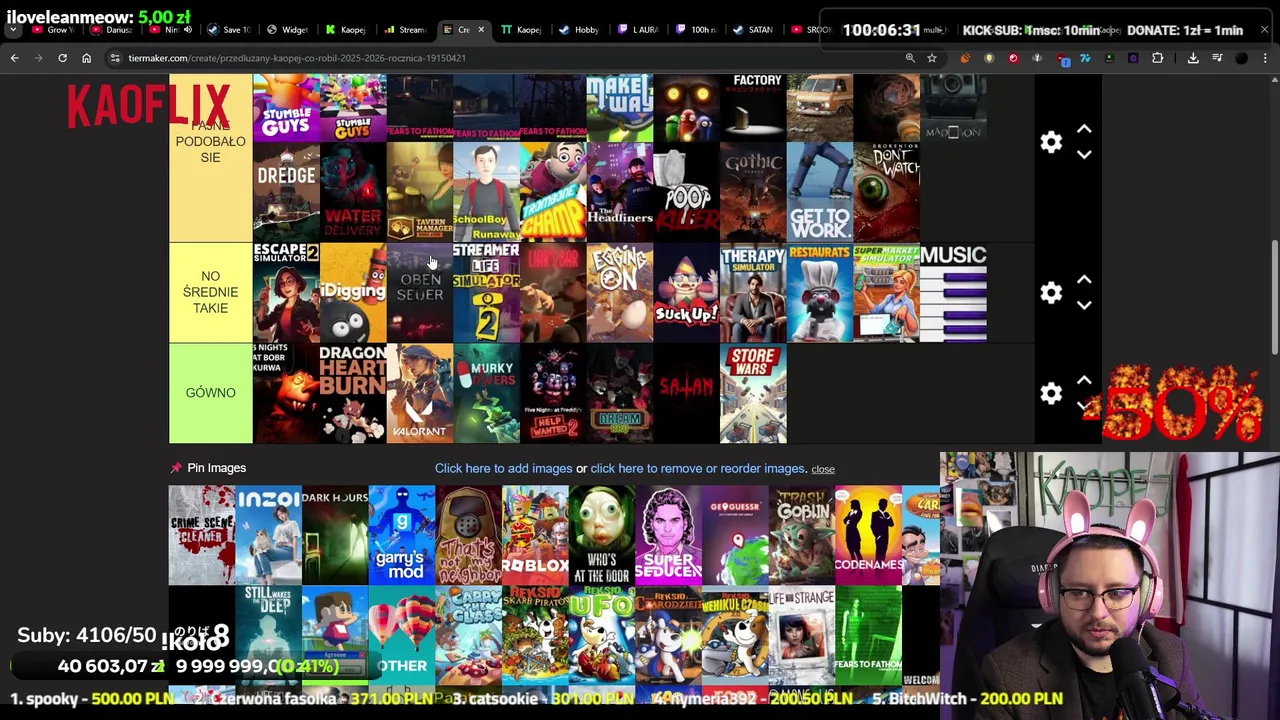The height and width of the screenshot is (720, 1280).
Task: Pick the Oben Seuer tile
Action: pyautogui.click(x=420, y=292)
